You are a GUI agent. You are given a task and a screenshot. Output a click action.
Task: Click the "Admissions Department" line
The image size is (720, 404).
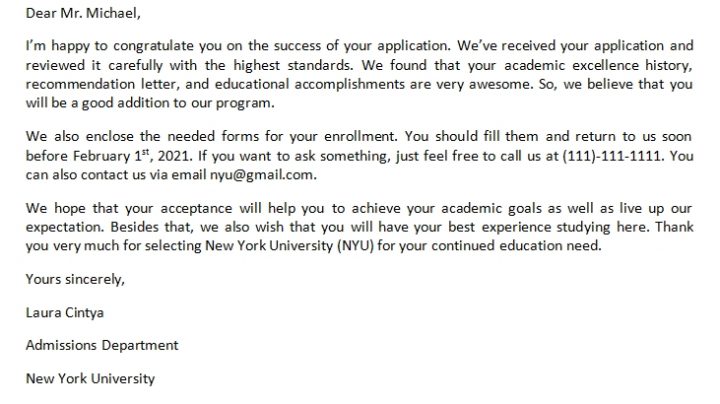102,345
